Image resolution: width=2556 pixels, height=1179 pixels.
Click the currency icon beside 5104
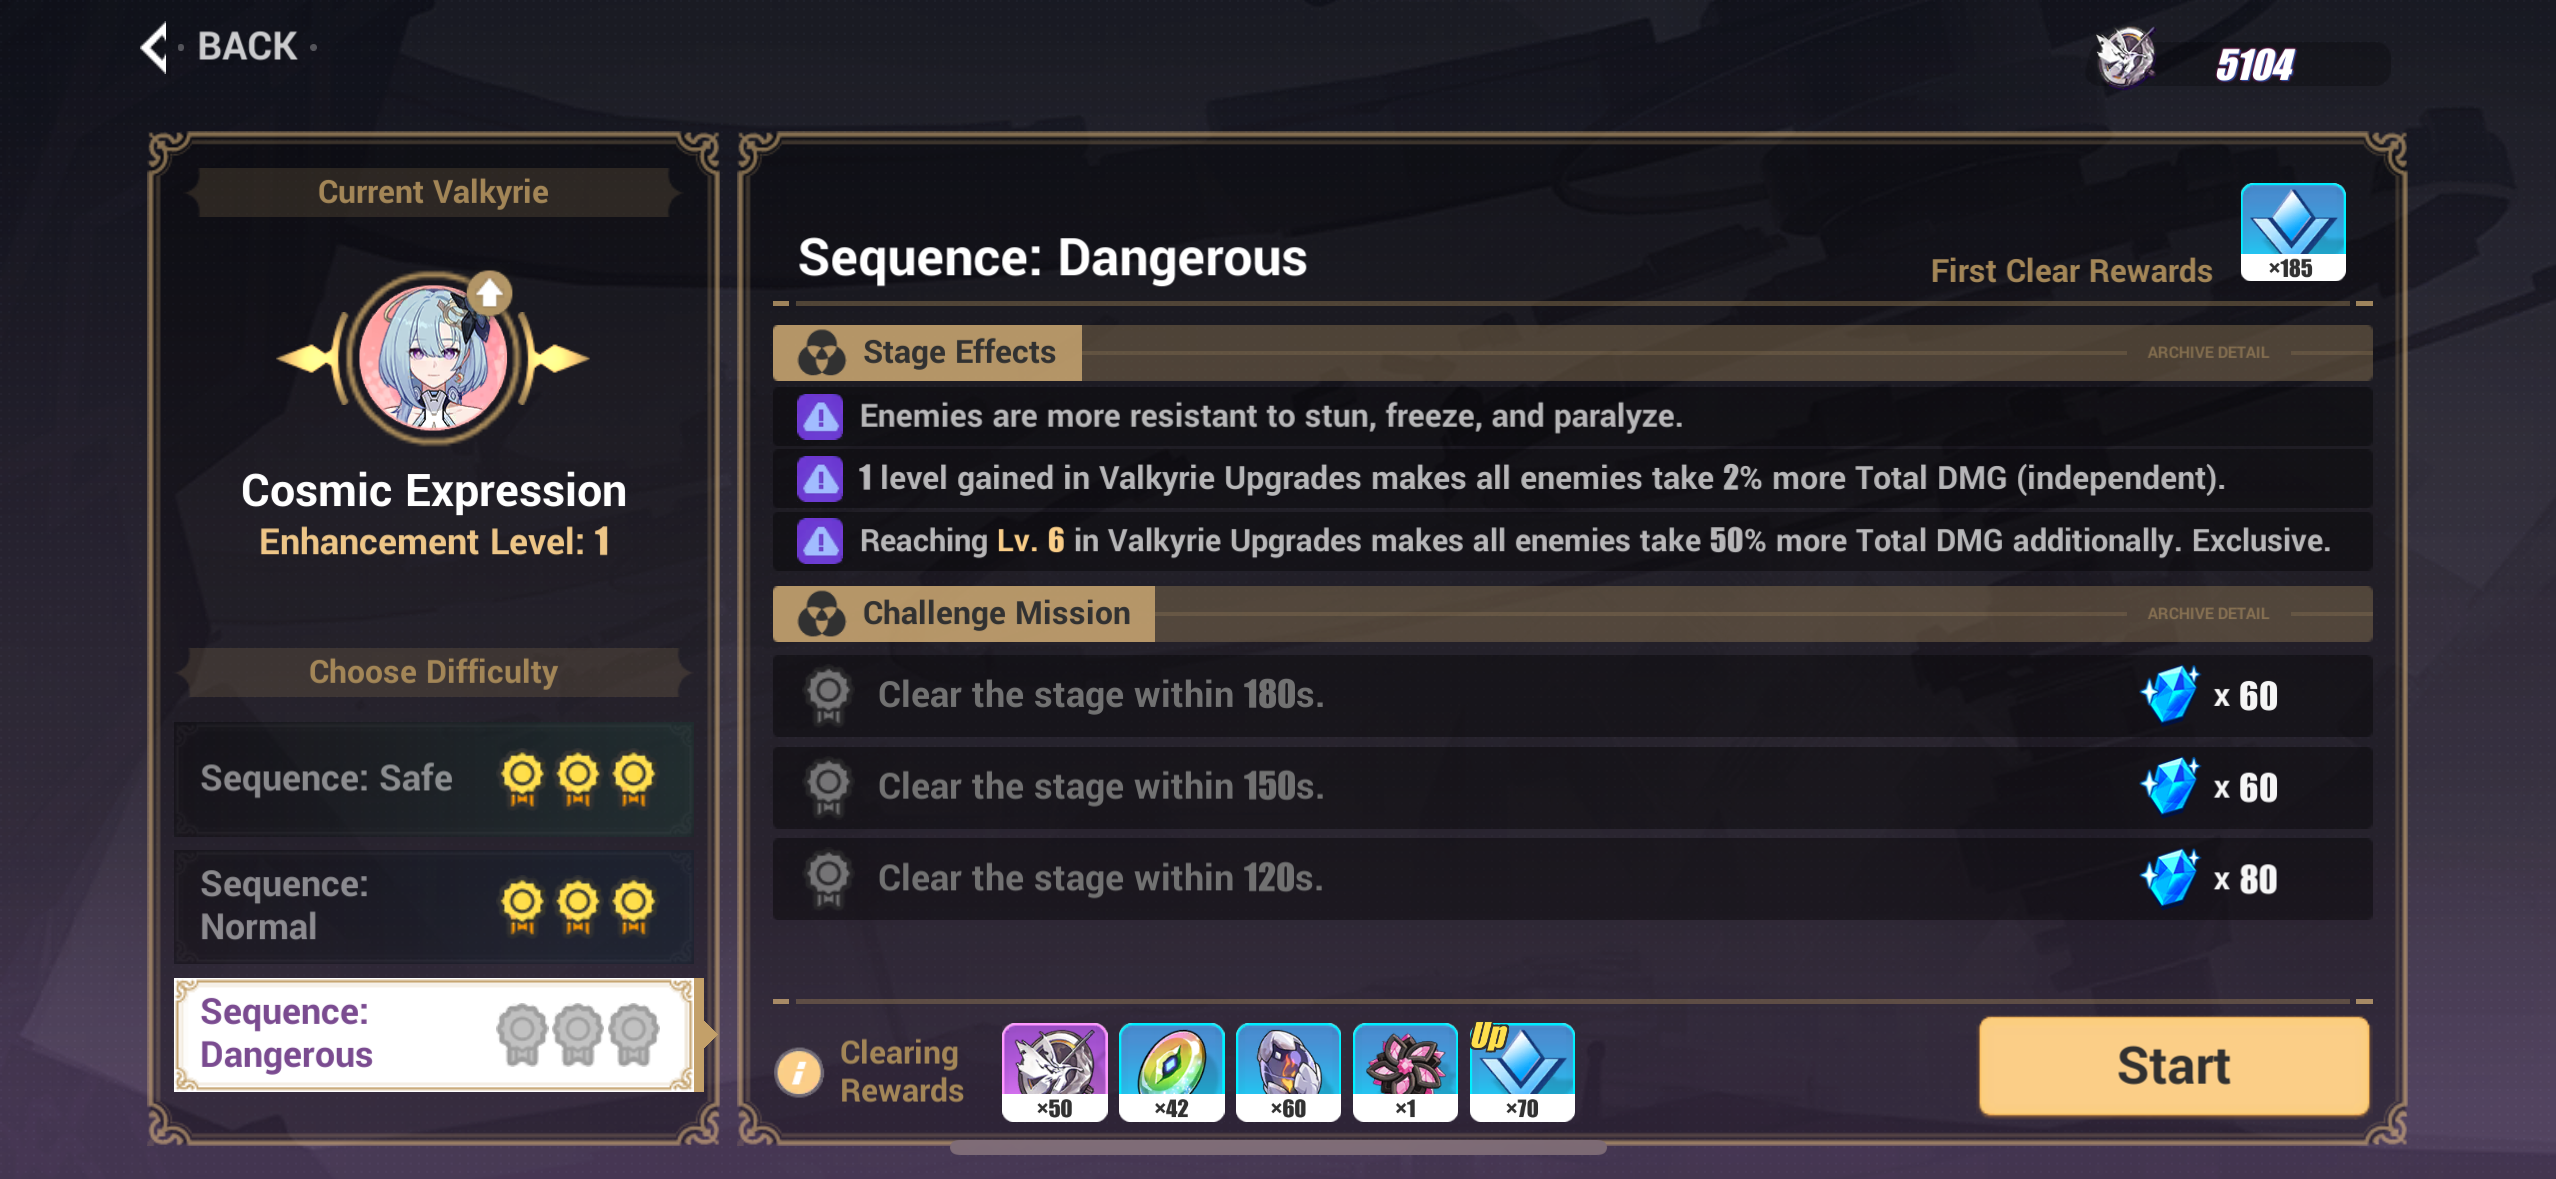pos(2126,58)
